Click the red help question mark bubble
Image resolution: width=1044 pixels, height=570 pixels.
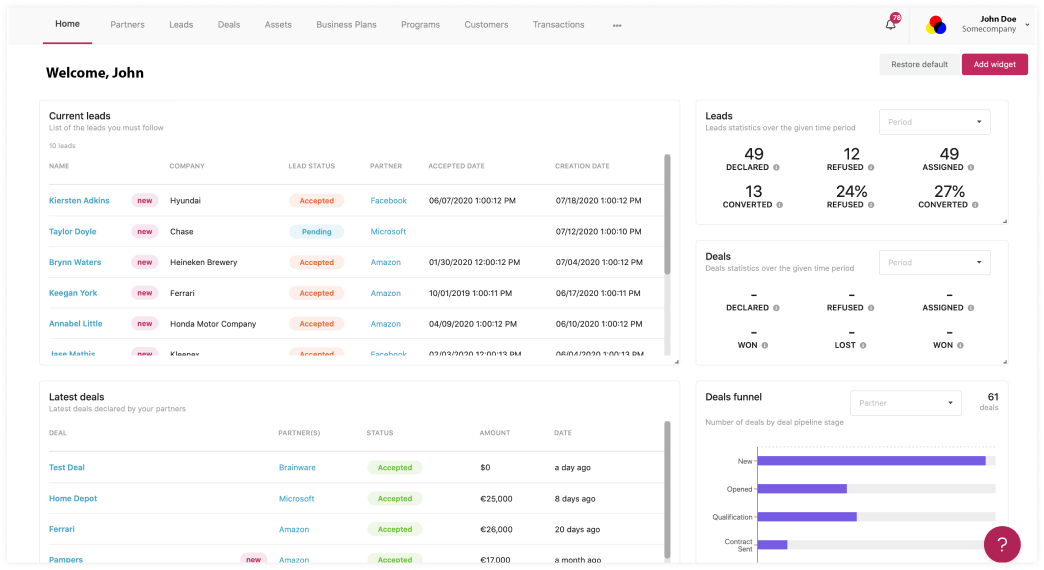tap(1002, 544)
